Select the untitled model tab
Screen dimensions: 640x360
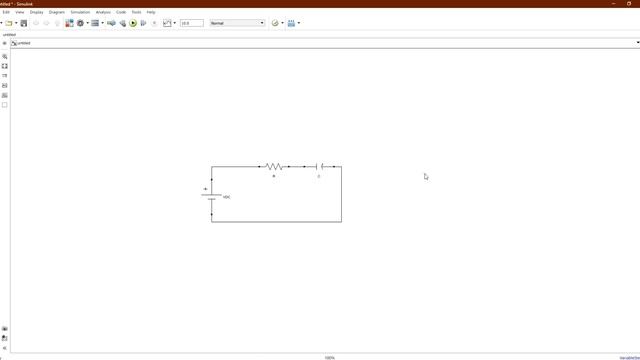click(x=9, y=35)
